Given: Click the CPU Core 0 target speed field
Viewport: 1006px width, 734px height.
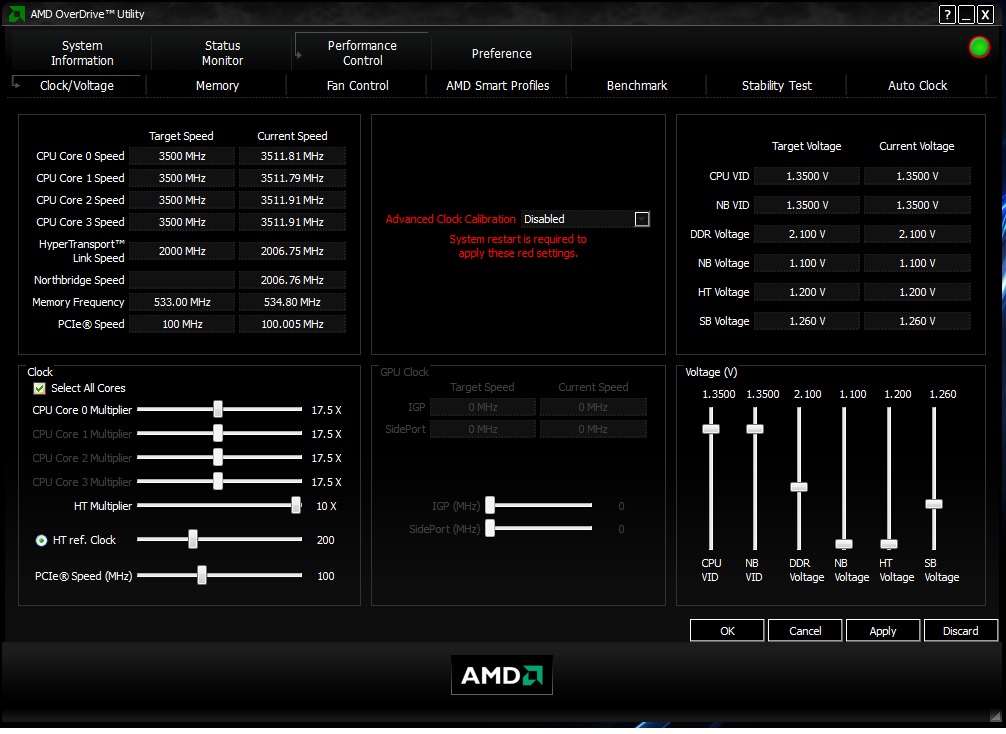Looking at the screenshot, I should [182, 156].
